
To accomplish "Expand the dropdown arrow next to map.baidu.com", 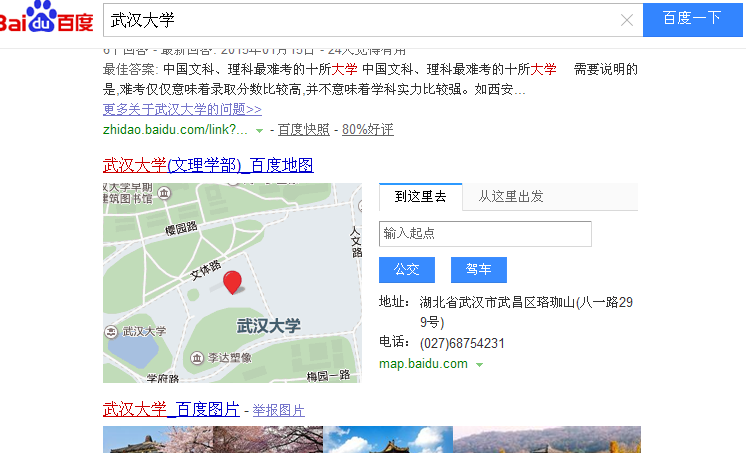I will click(x=479, y=365).
